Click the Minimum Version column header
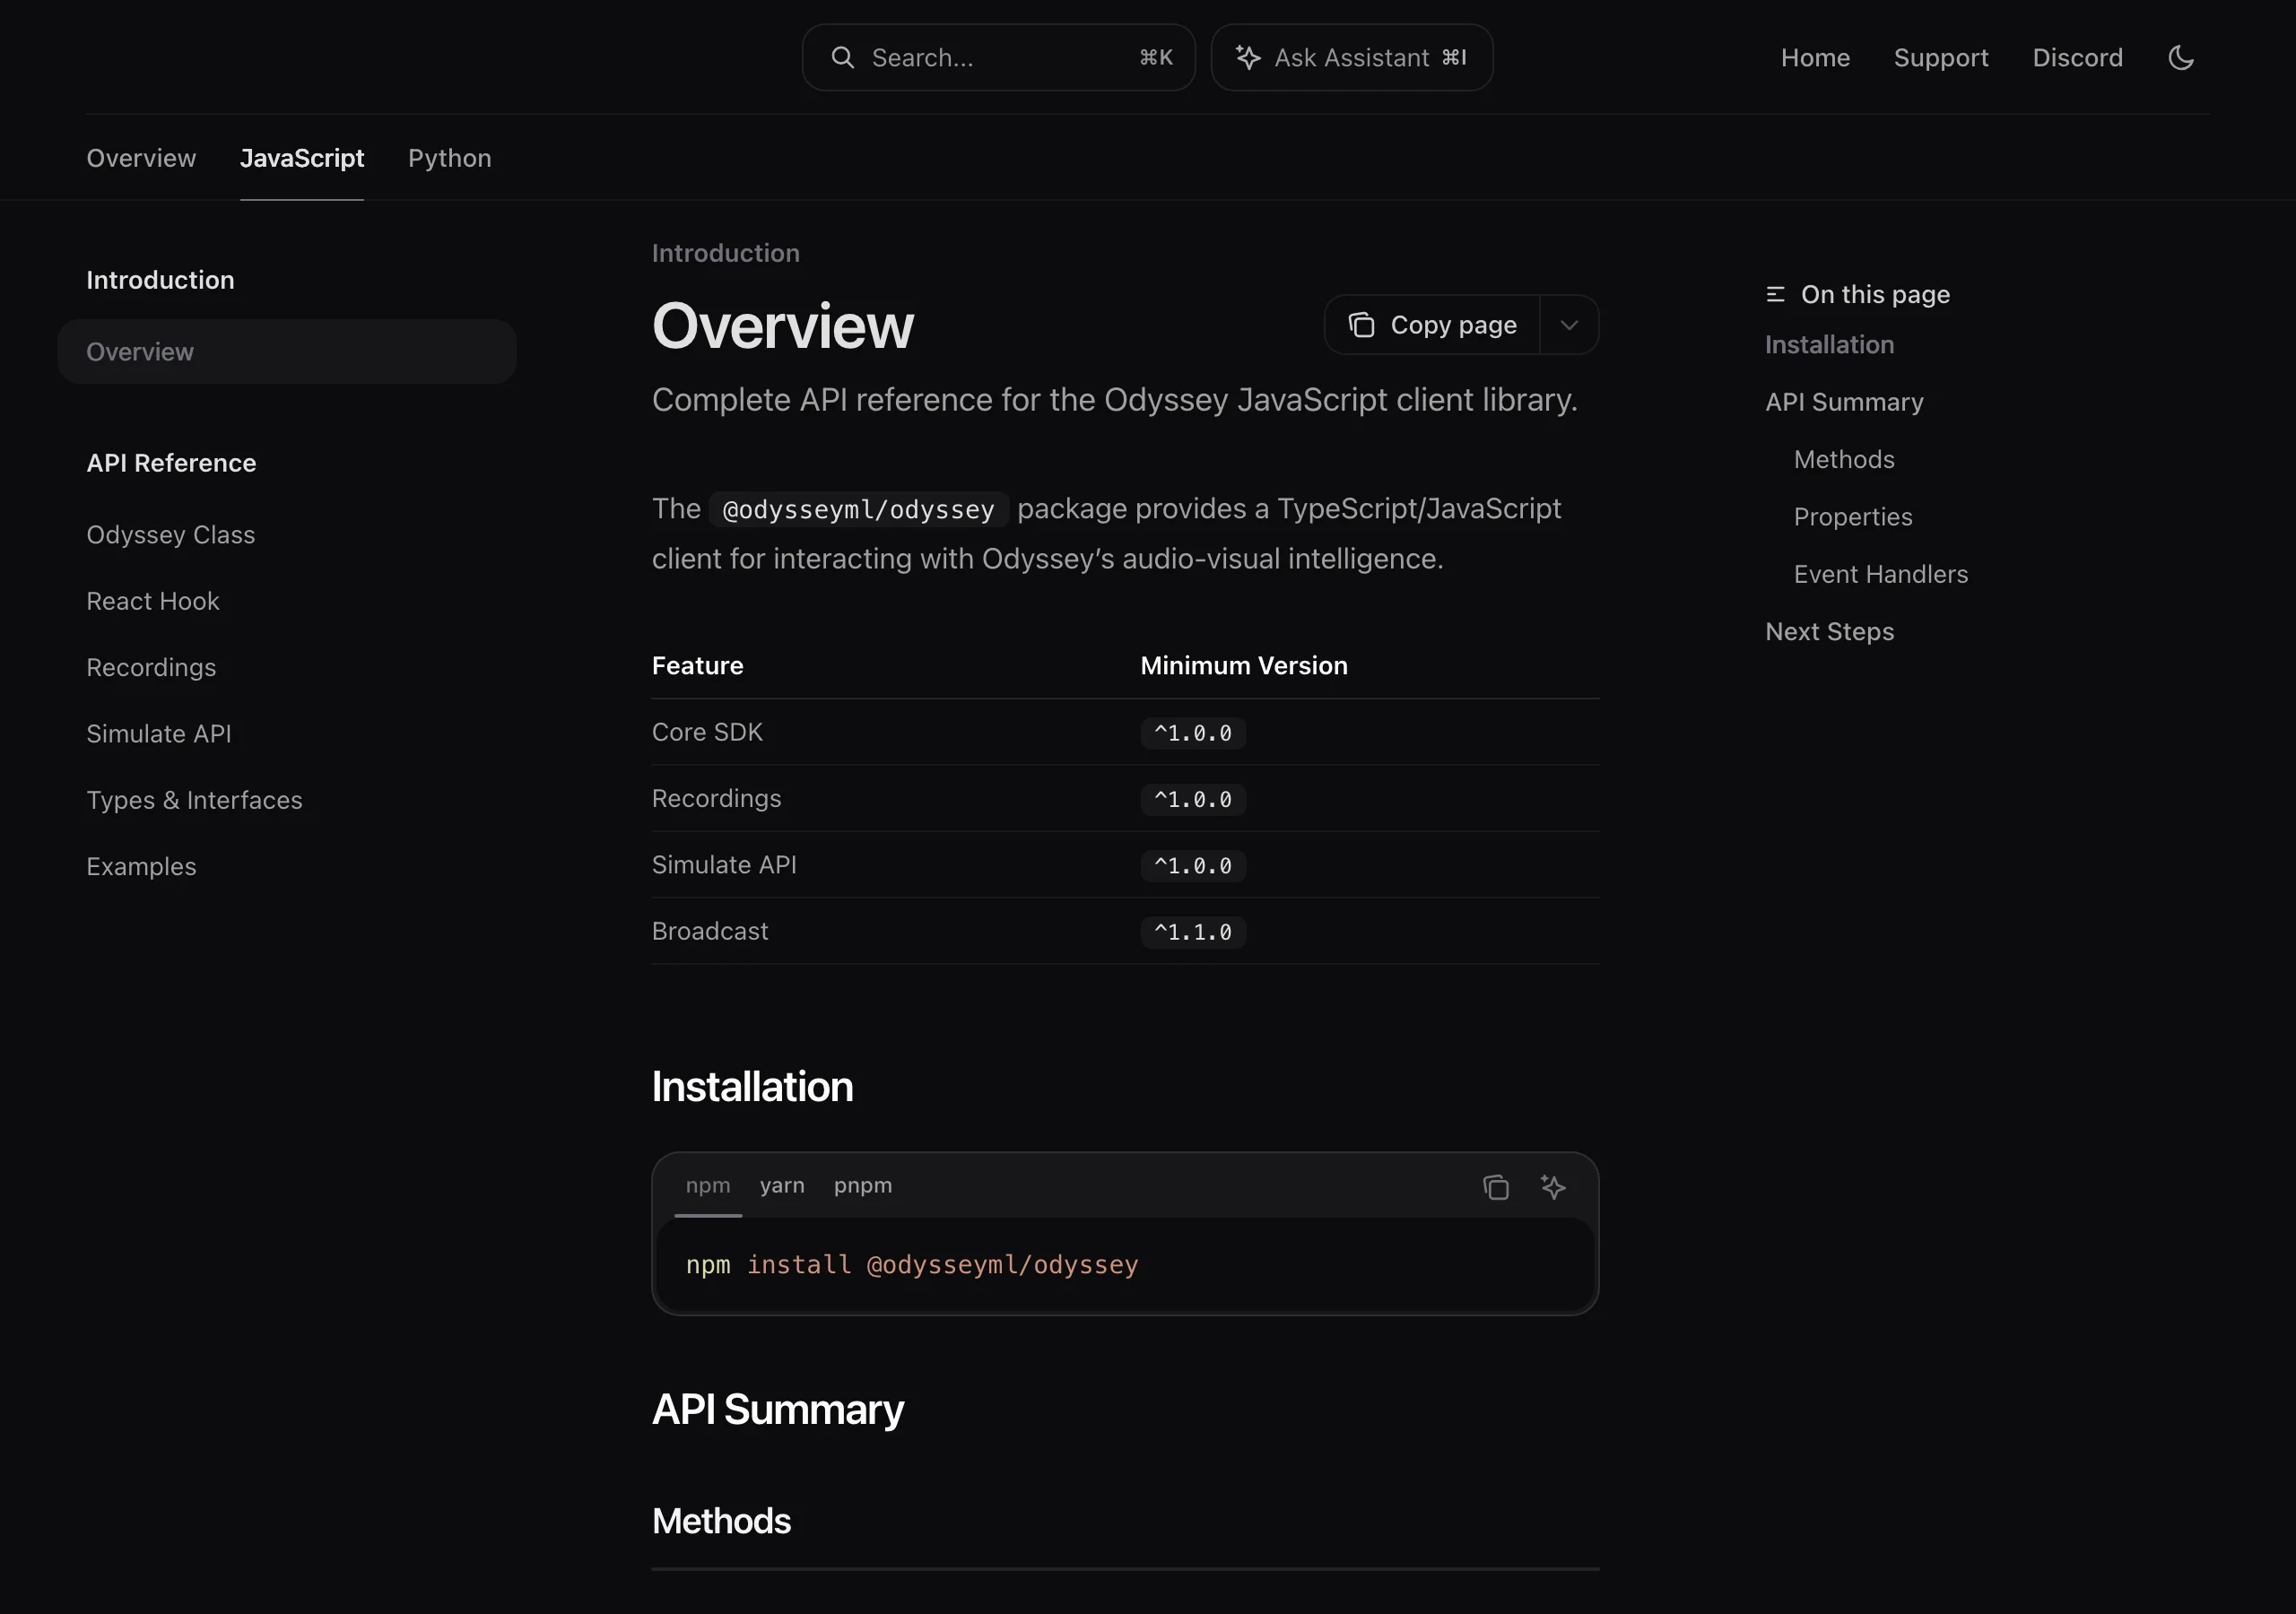Viewport: 2296px width, 1614px height. (x=1244, y=666)
